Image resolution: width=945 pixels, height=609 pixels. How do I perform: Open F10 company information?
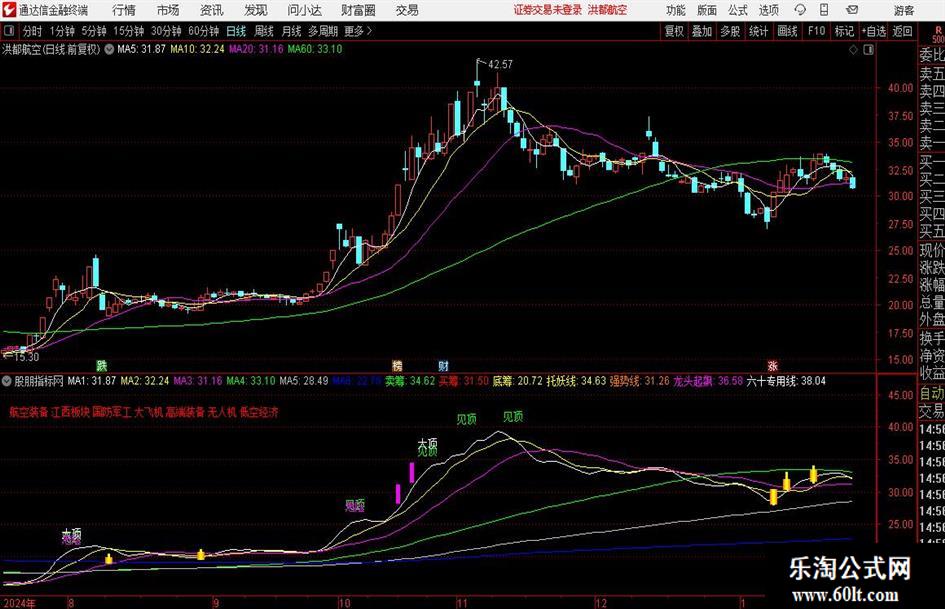(x=816, y=31)
